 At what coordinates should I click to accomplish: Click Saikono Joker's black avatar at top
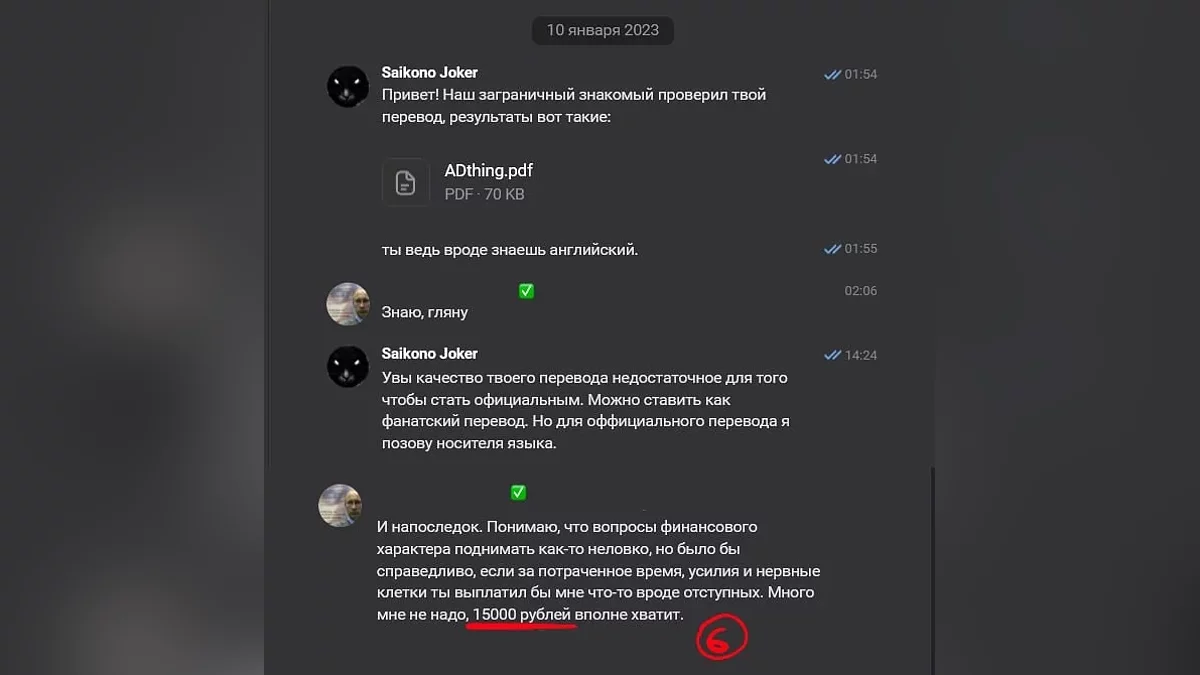(348, 87)
